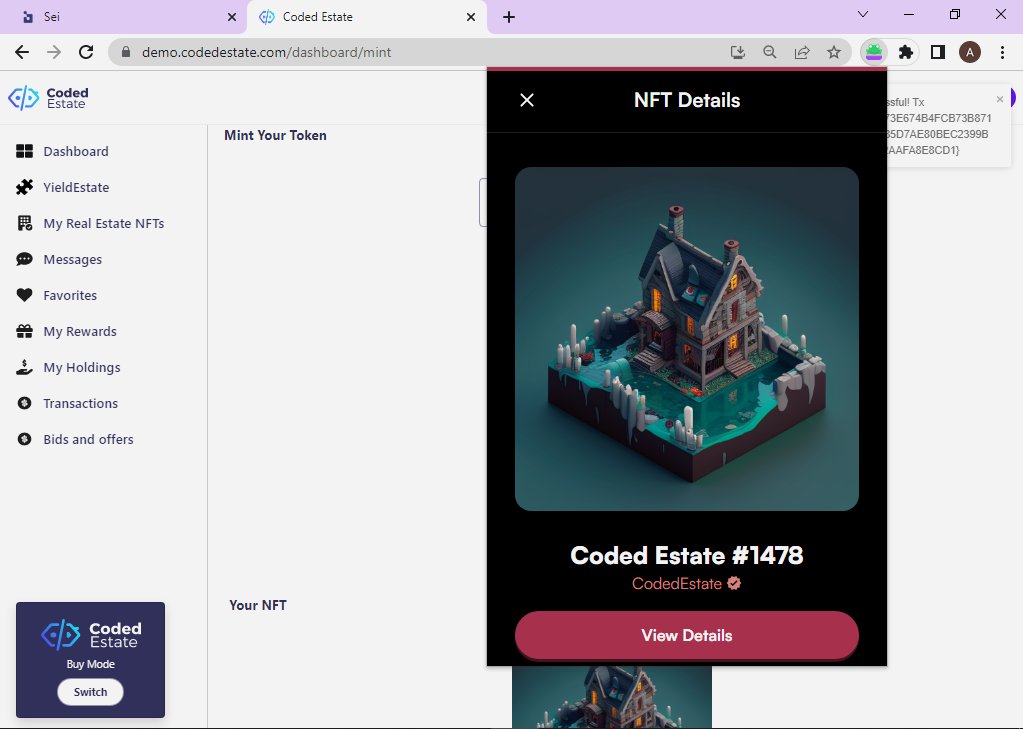Open My Holdings page
The image size is (1023, 729).
pyautogui.click(x=82, y=367)
